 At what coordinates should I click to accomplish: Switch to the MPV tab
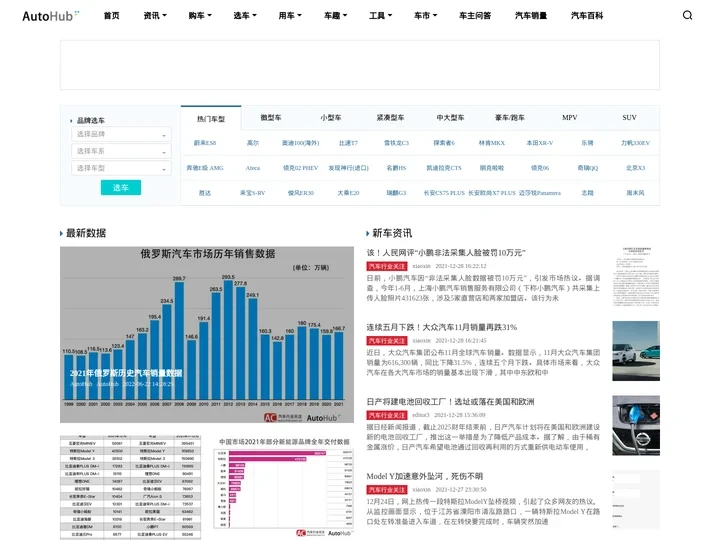click(x=569, y=118)
